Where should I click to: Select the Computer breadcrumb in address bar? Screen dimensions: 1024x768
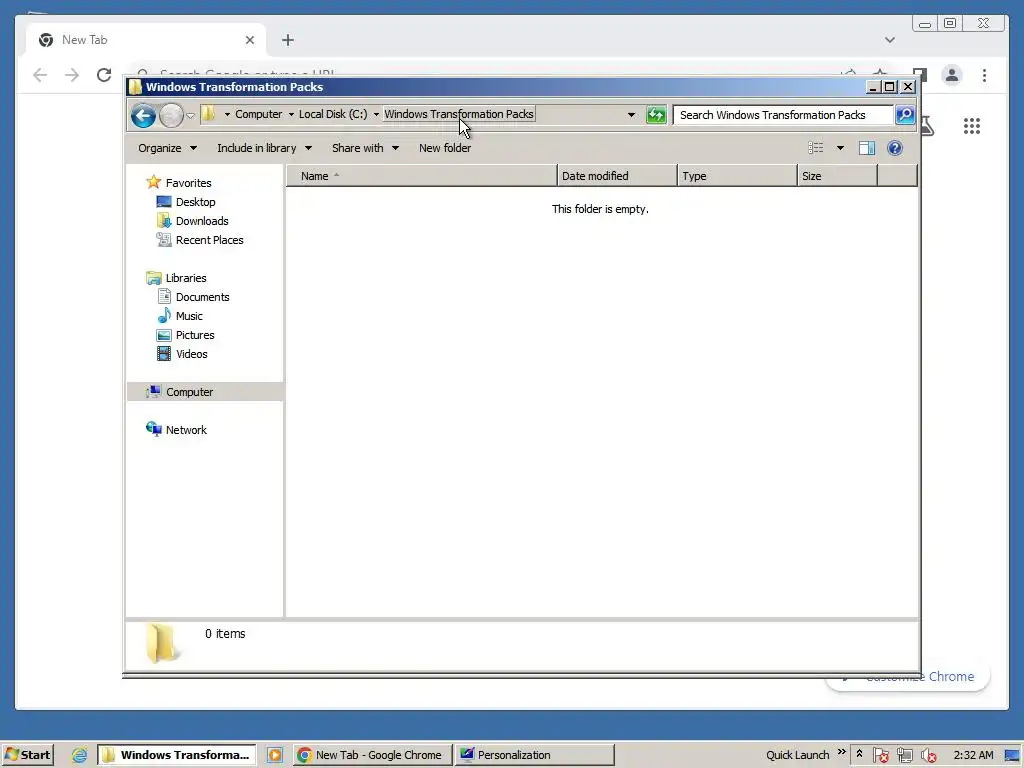[259, 114]
